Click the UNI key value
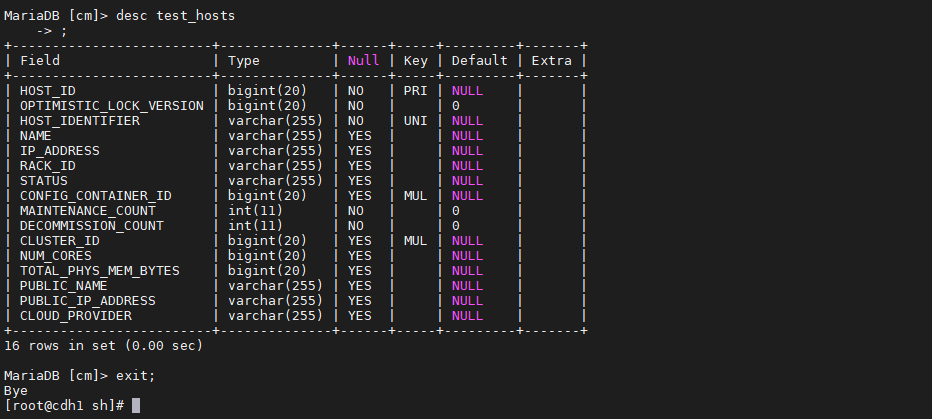 [x=415, y=121]
